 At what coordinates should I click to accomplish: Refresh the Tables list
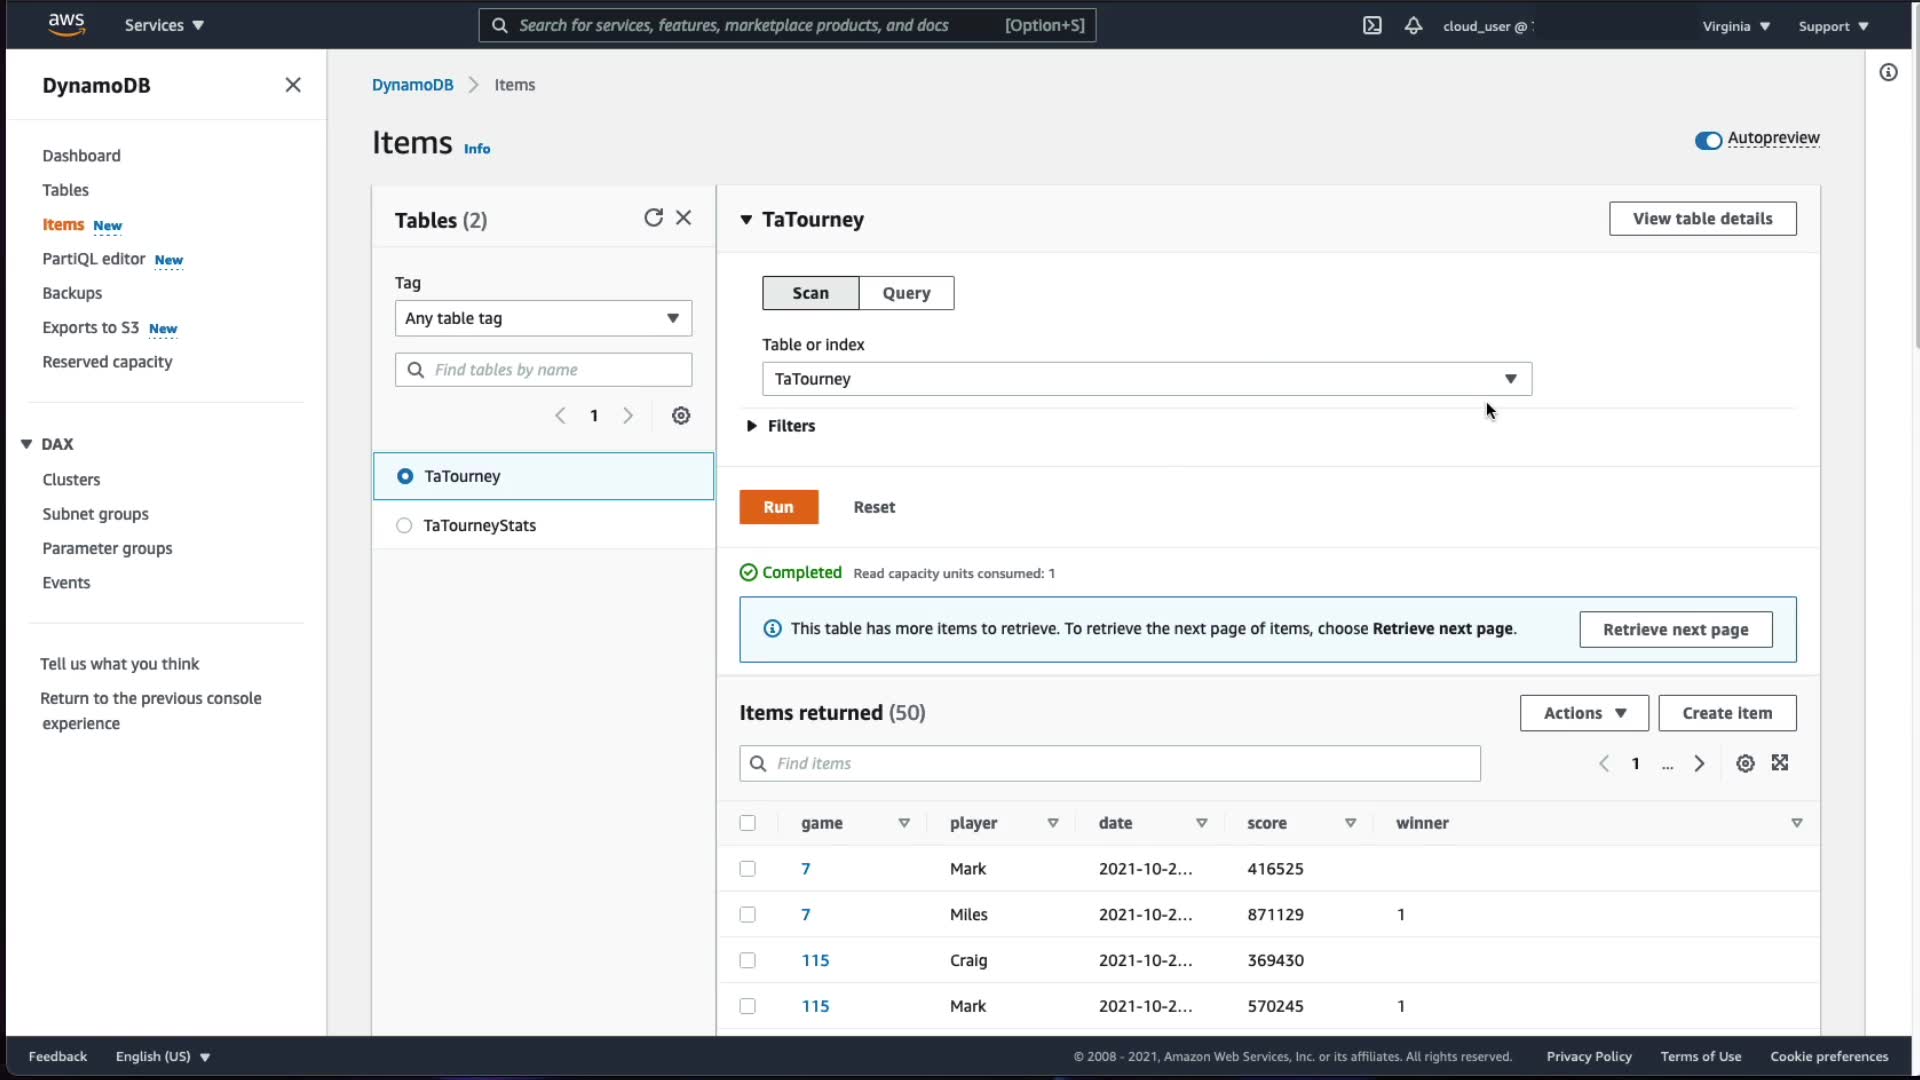[653, 218]
